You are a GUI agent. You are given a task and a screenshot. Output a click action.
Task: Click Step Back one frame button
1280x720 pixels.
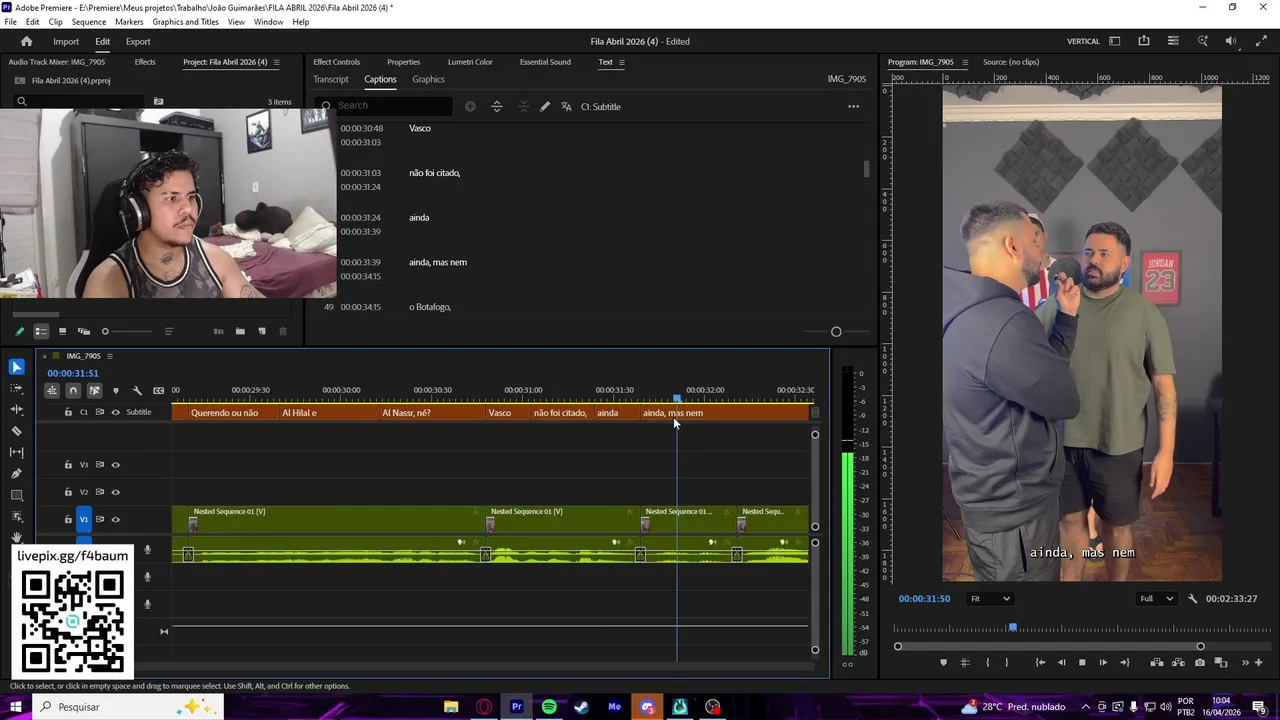[1061, 662]
